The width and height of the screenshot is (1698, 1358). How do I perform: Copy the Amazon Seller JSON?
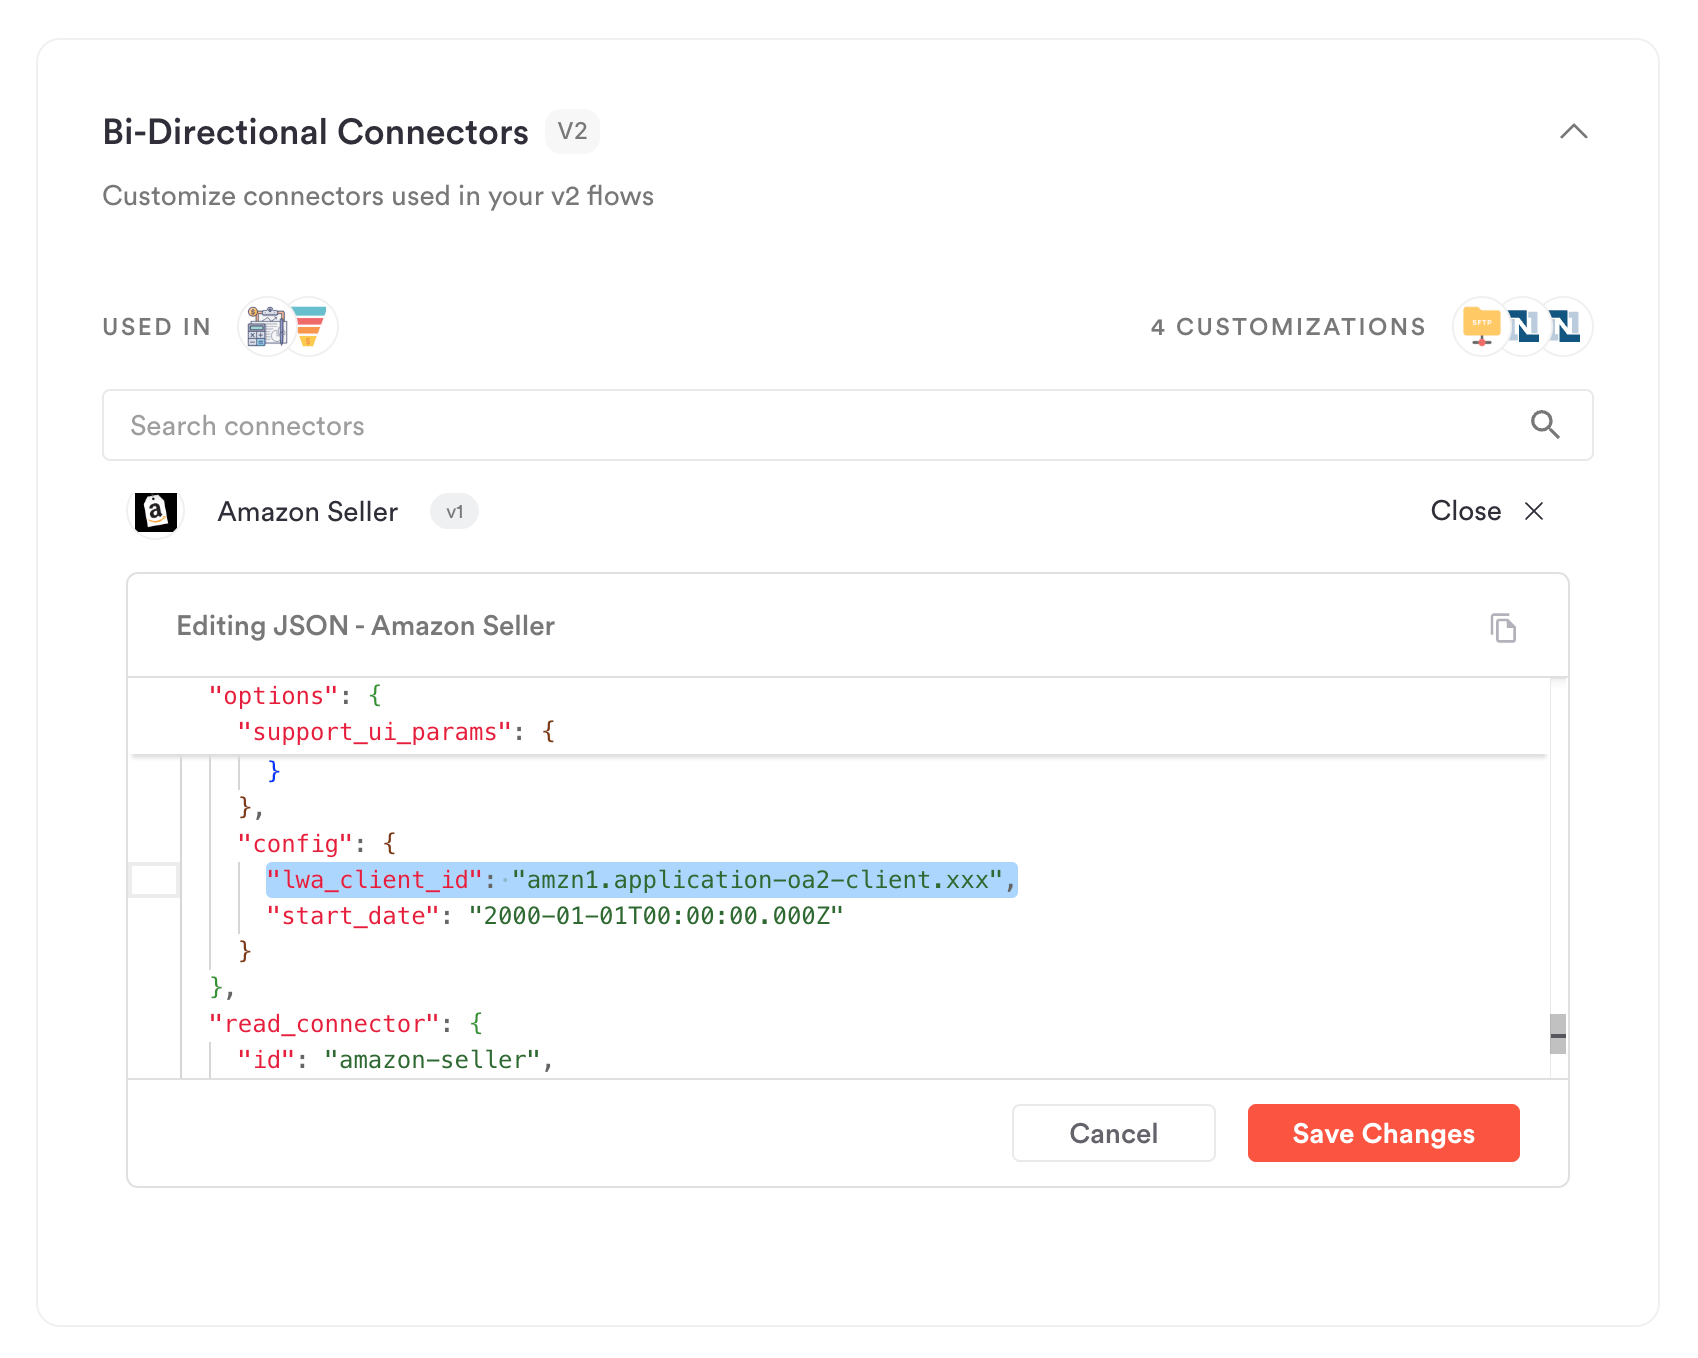click(1503, 628)
